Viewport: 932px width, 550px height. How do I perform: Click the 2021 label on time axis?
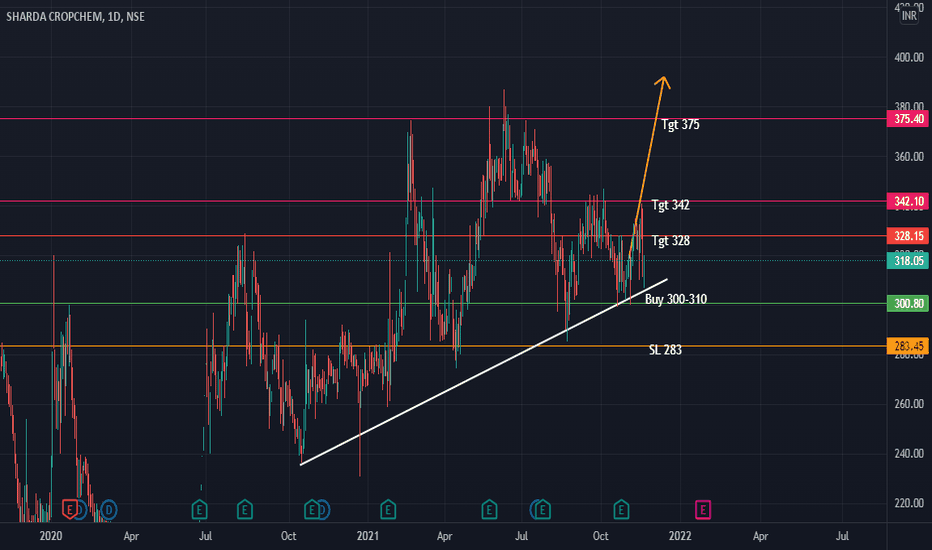point(367,536)
